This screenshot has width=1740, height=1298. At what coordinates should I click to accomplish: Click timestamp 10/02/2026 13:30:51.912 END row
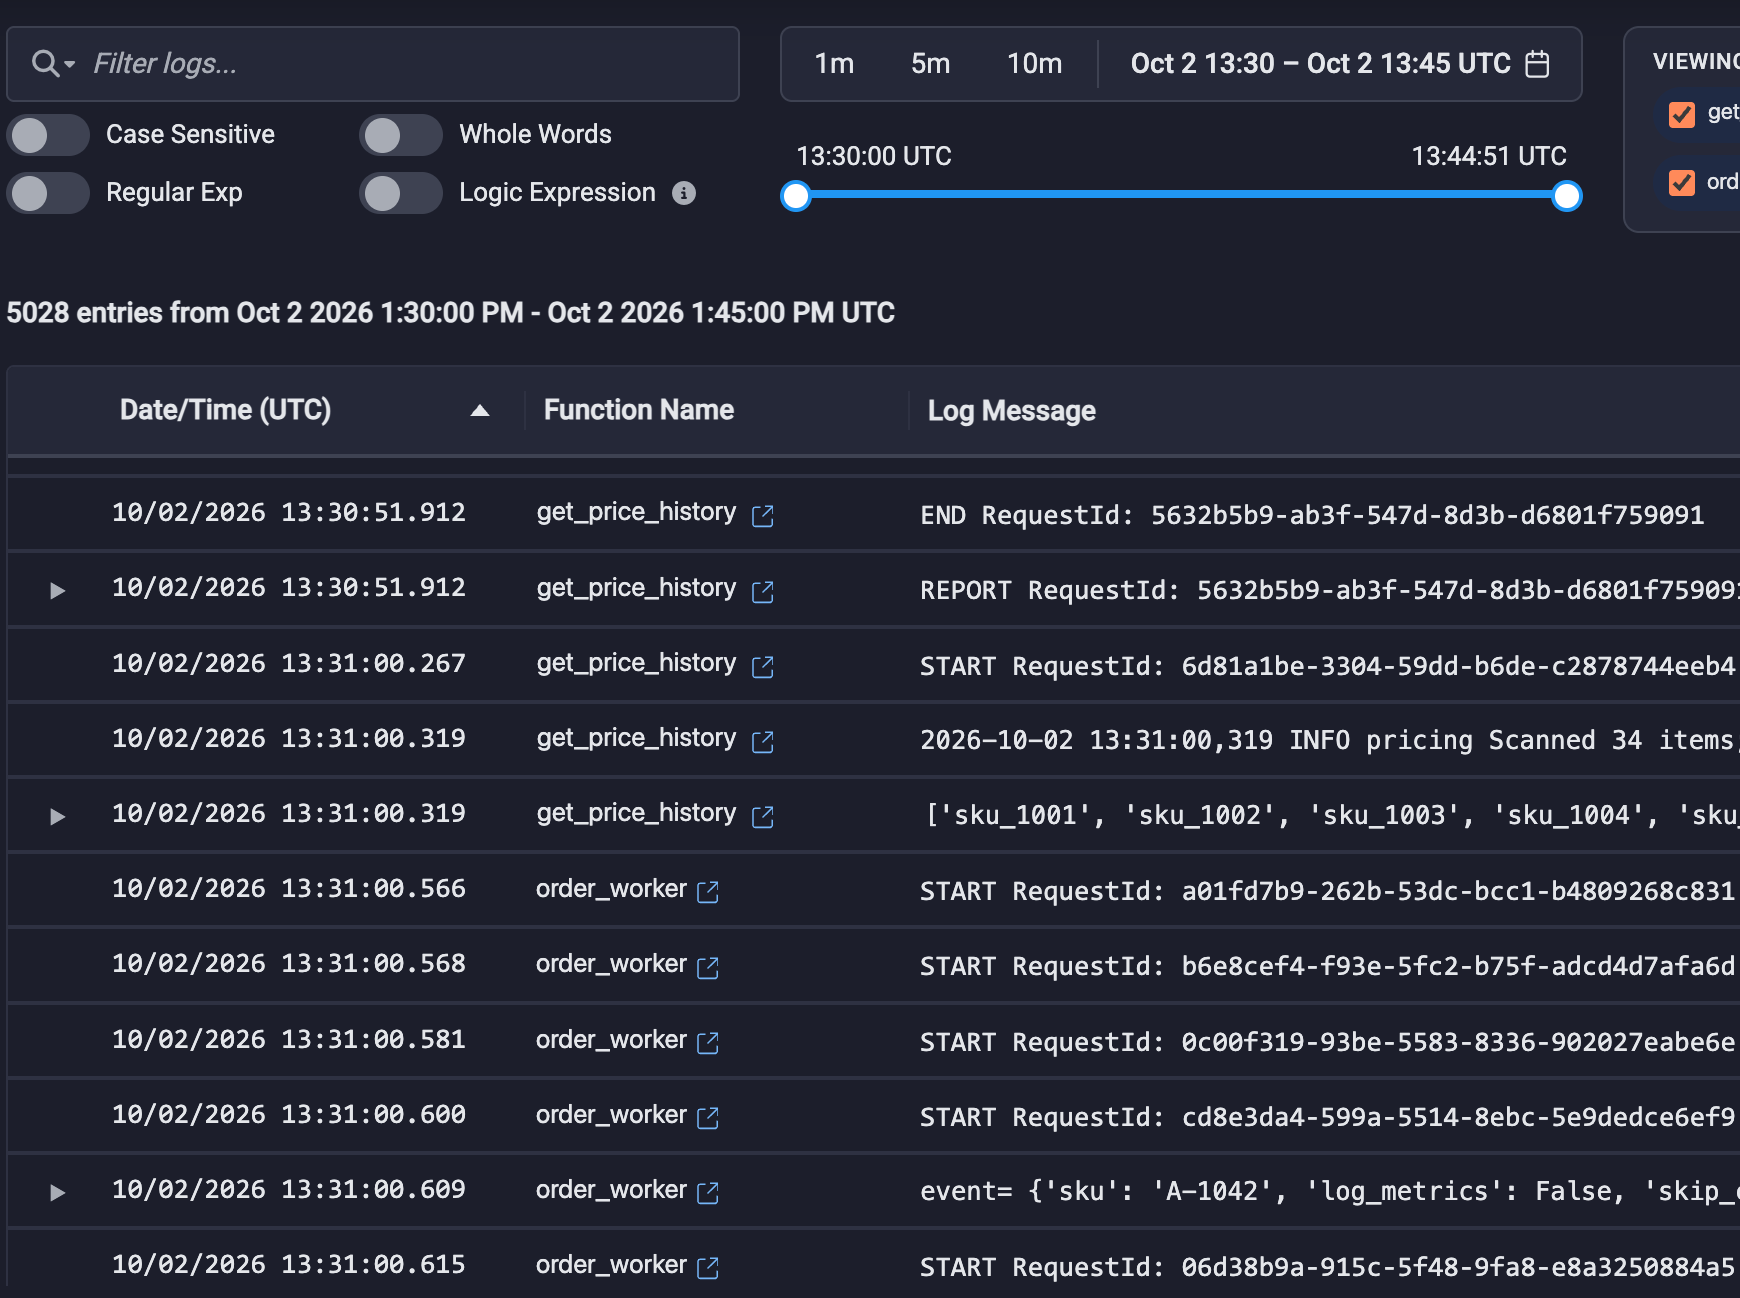point(289,513)
